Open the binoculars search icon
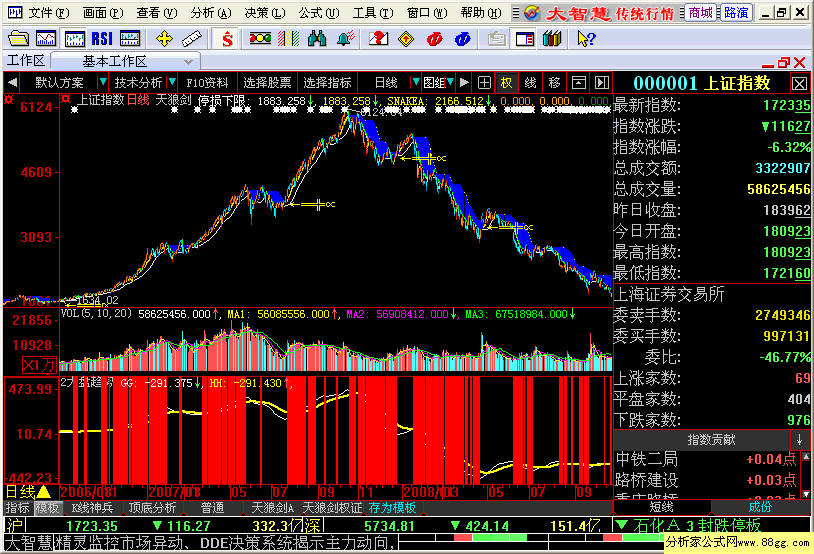This screenshot has height=554, width=814. pos(316,38)
